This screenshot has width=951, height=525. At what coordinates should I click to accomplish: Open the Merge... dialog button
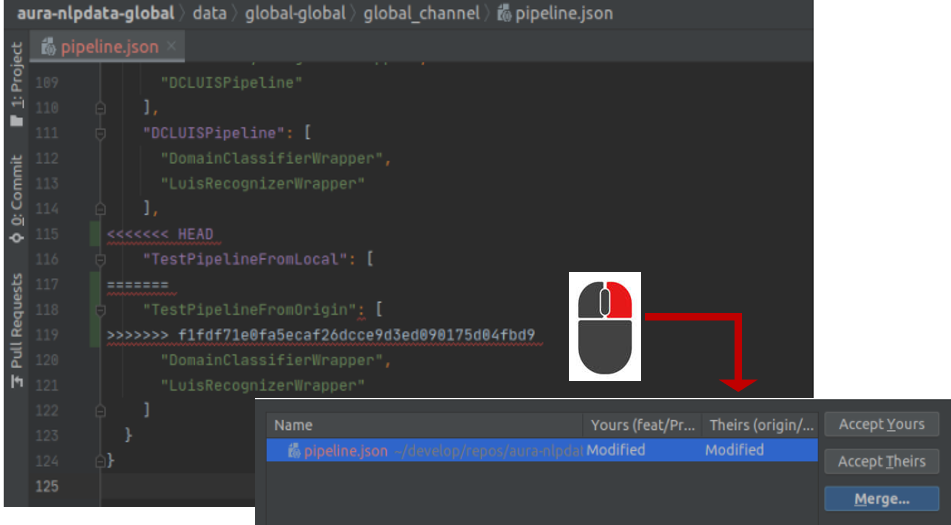[x=881, y=498]
